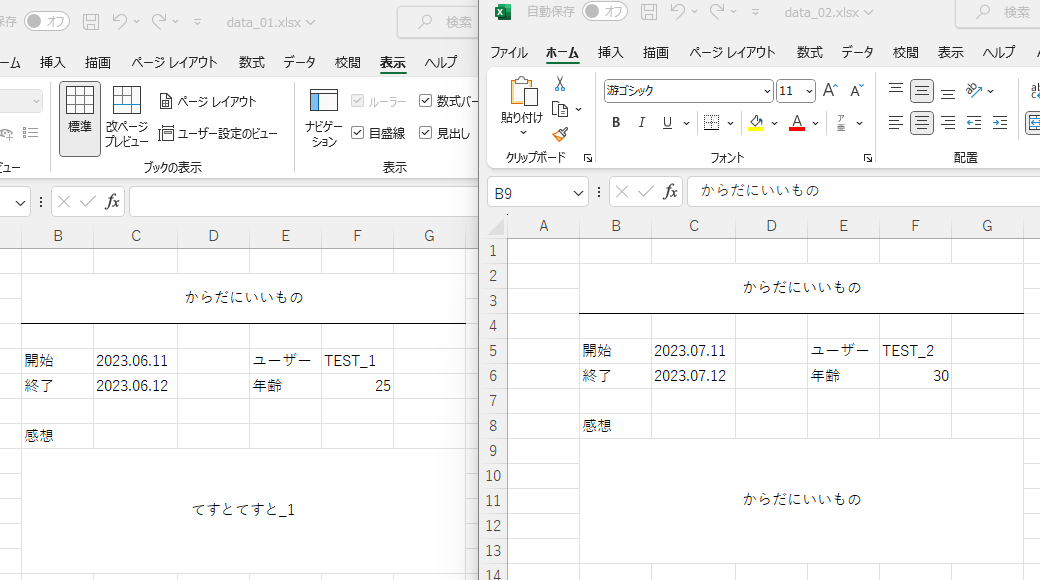Click the ナビゲーション pane icon
This screenshot has height=580, width=1040.
pos(324,118)
